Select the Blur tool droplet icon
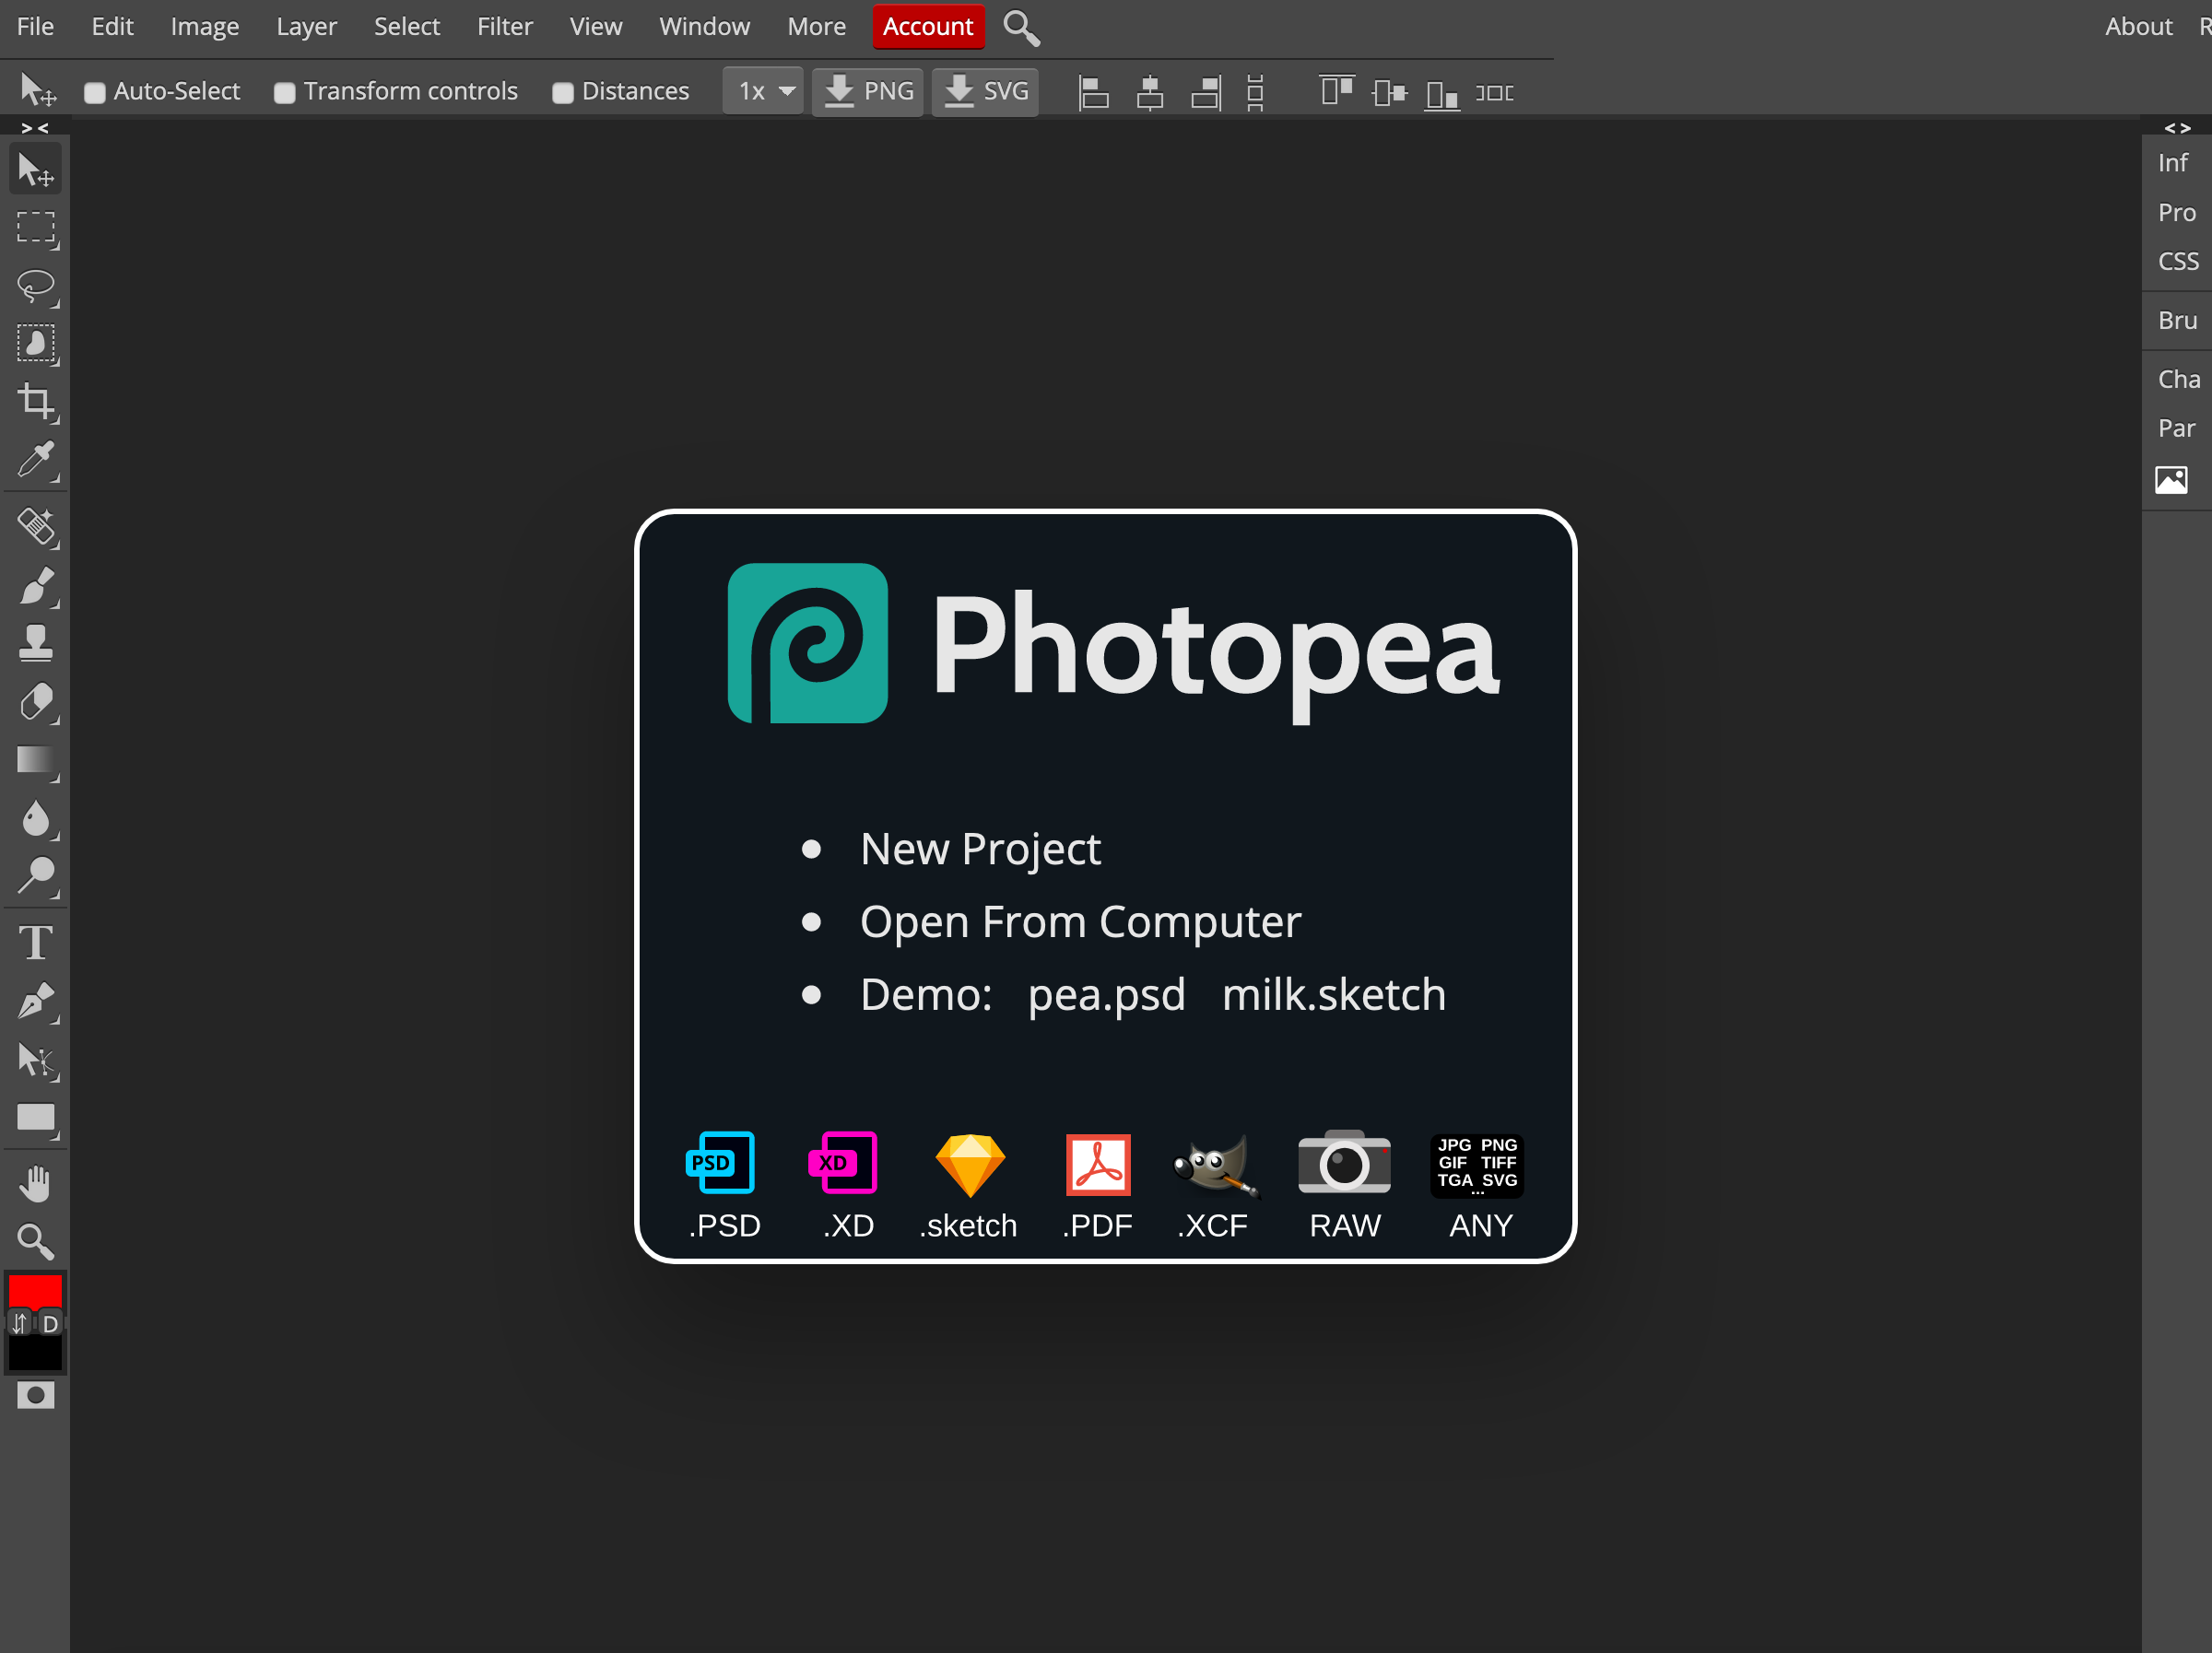This screenshot has height=1653, width=2212. point(36,818)
